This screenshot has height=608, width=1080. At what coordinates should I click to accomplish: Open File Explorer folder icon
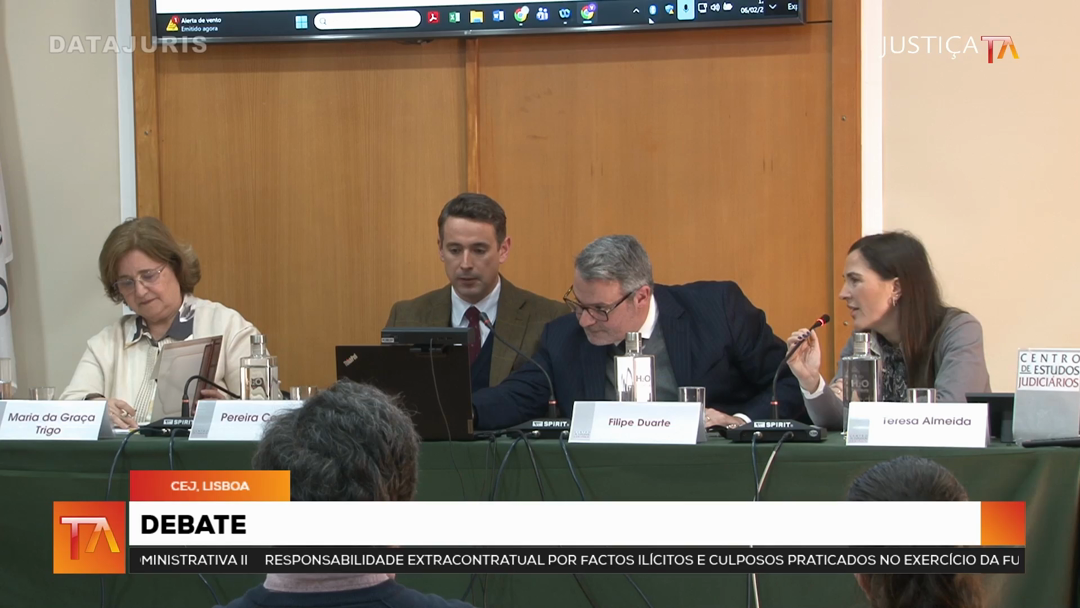click(477, 17)
